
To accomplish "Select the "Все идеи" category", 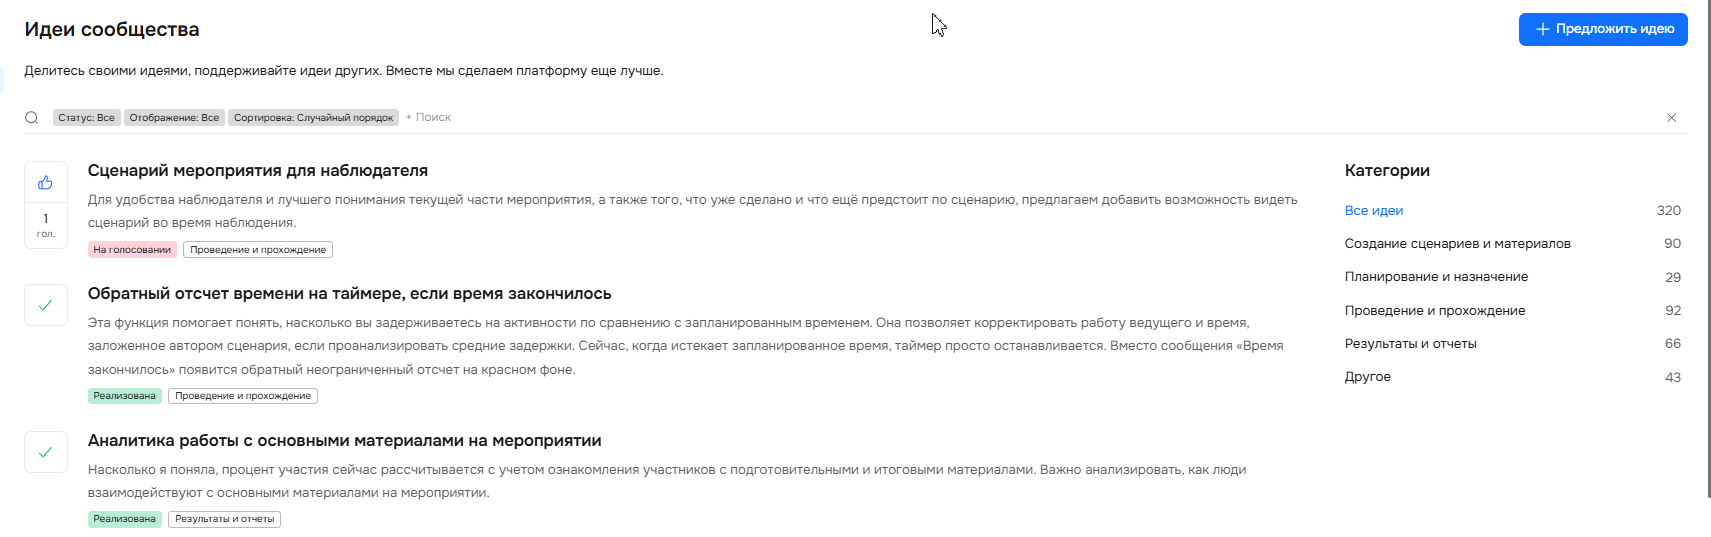I will (1373, 211).
